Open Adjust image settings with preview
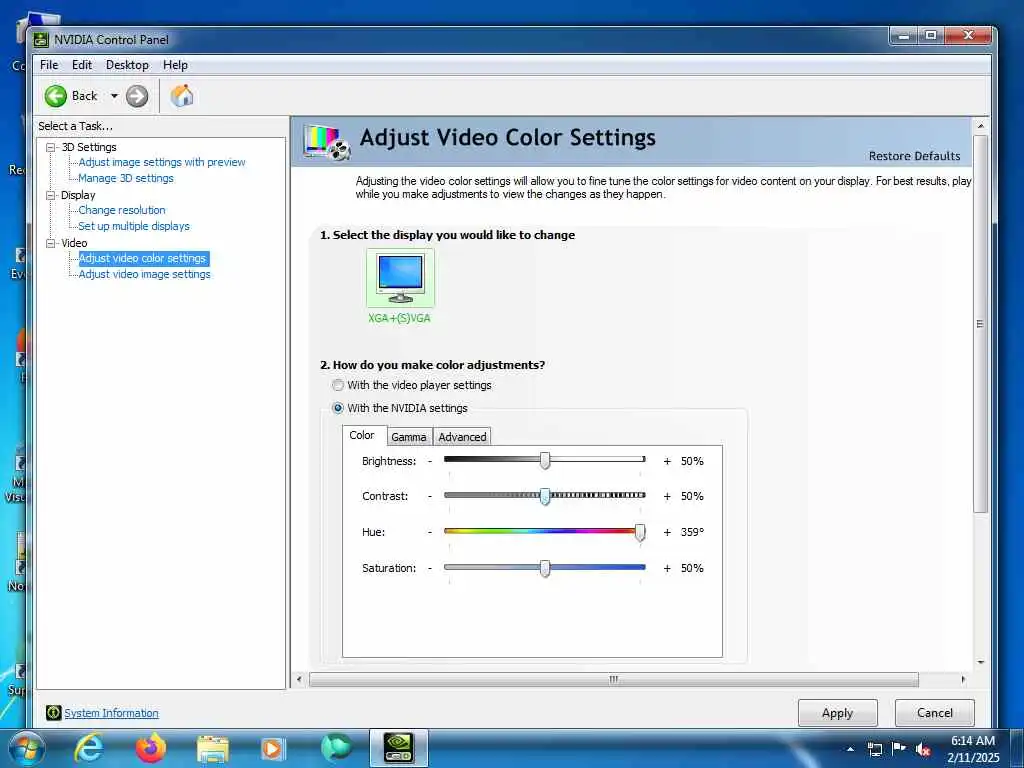This screenshot has height=768, width=1024. pos(162,163)
